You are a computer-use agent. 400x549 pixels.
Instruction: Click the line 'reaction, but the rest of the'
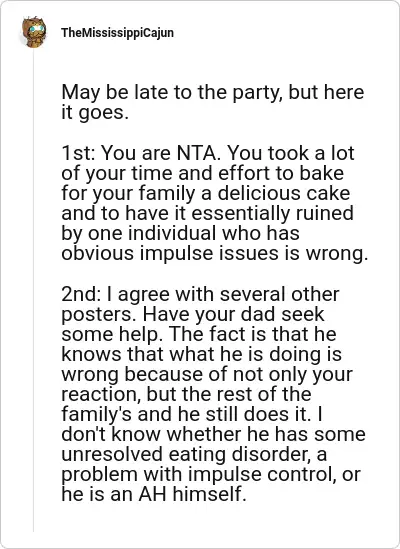pos(186,395)
